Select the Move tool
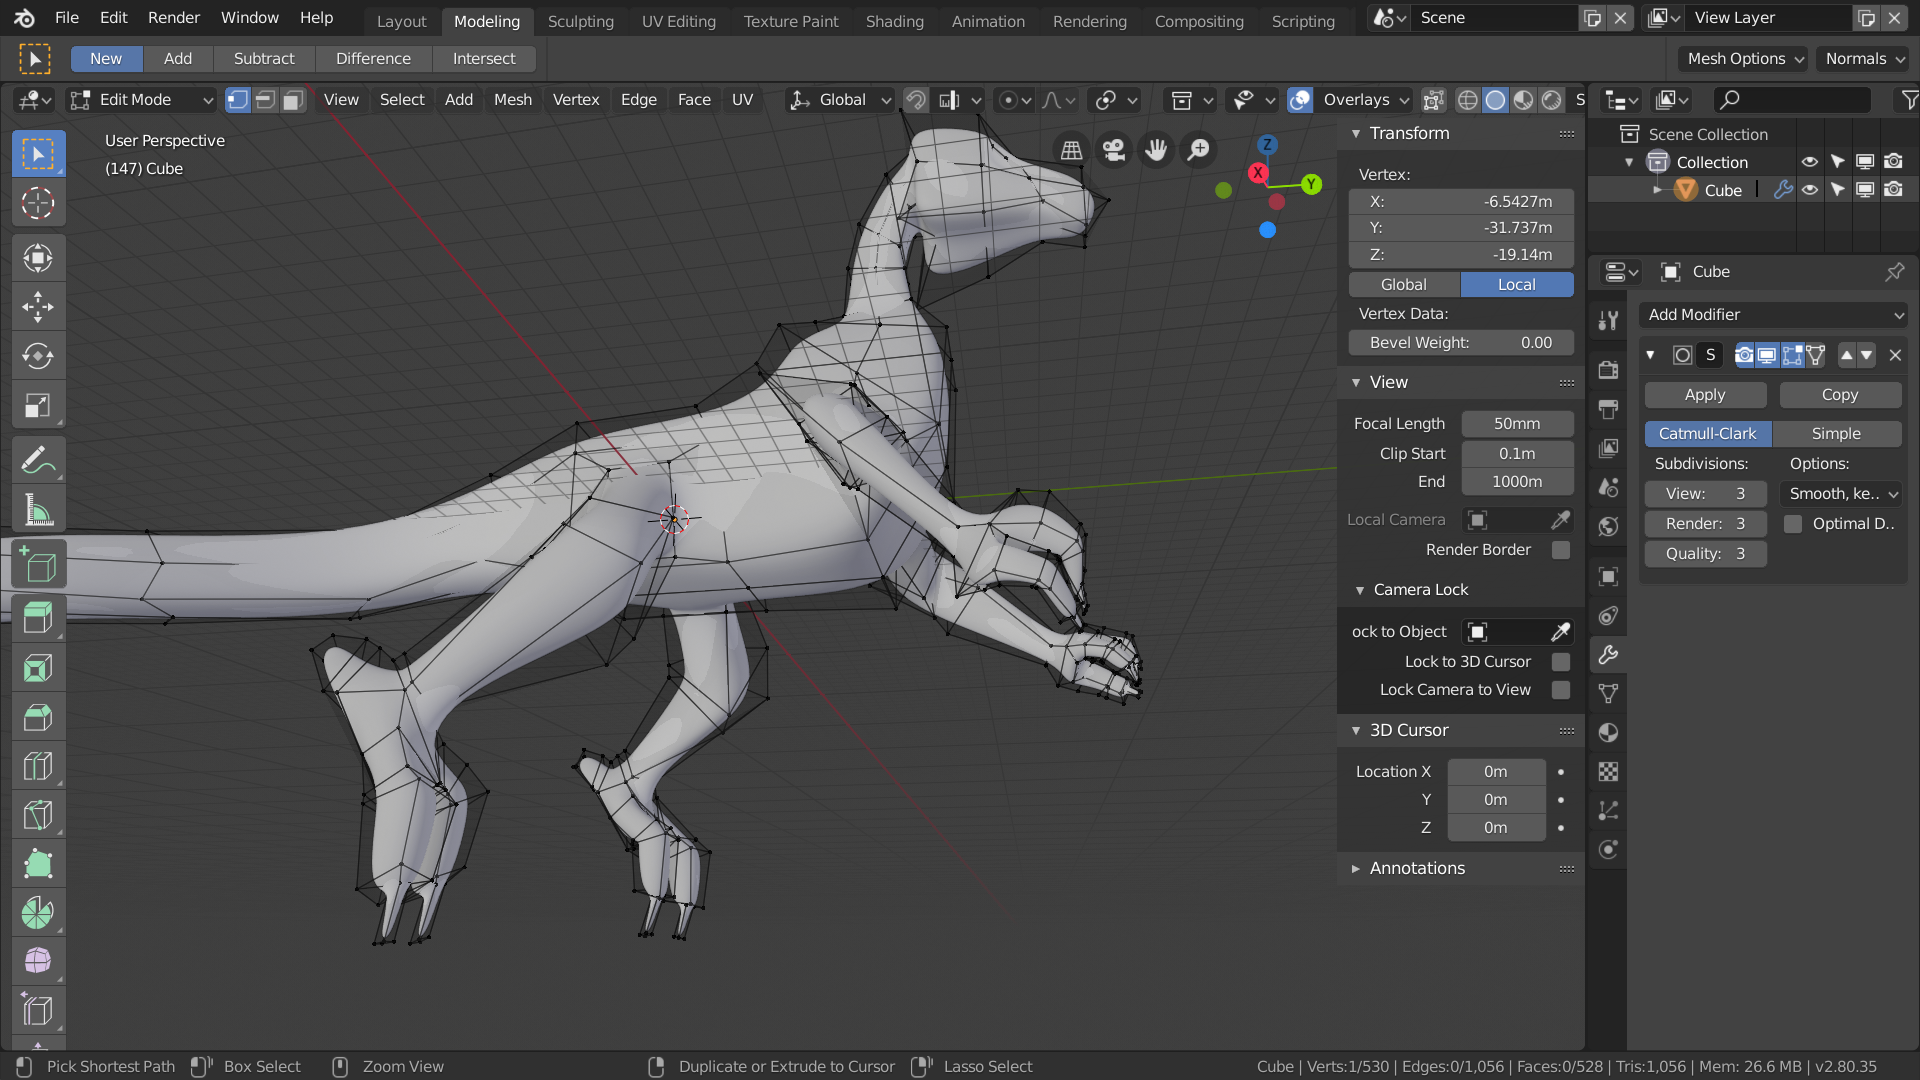The height and width of the screenshot is (1080, 1920). click(x=38, y=307)
